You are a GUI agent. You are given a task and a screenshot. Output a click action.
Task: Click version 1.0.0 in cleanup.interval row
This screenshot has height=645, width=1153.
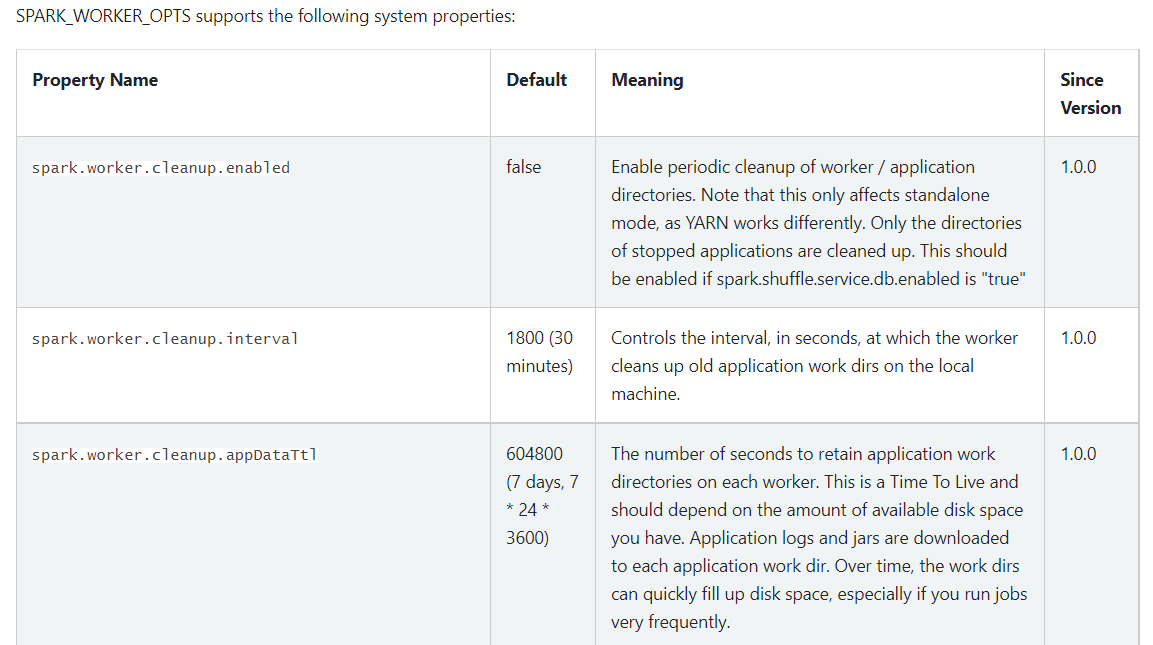(1078, 338)
